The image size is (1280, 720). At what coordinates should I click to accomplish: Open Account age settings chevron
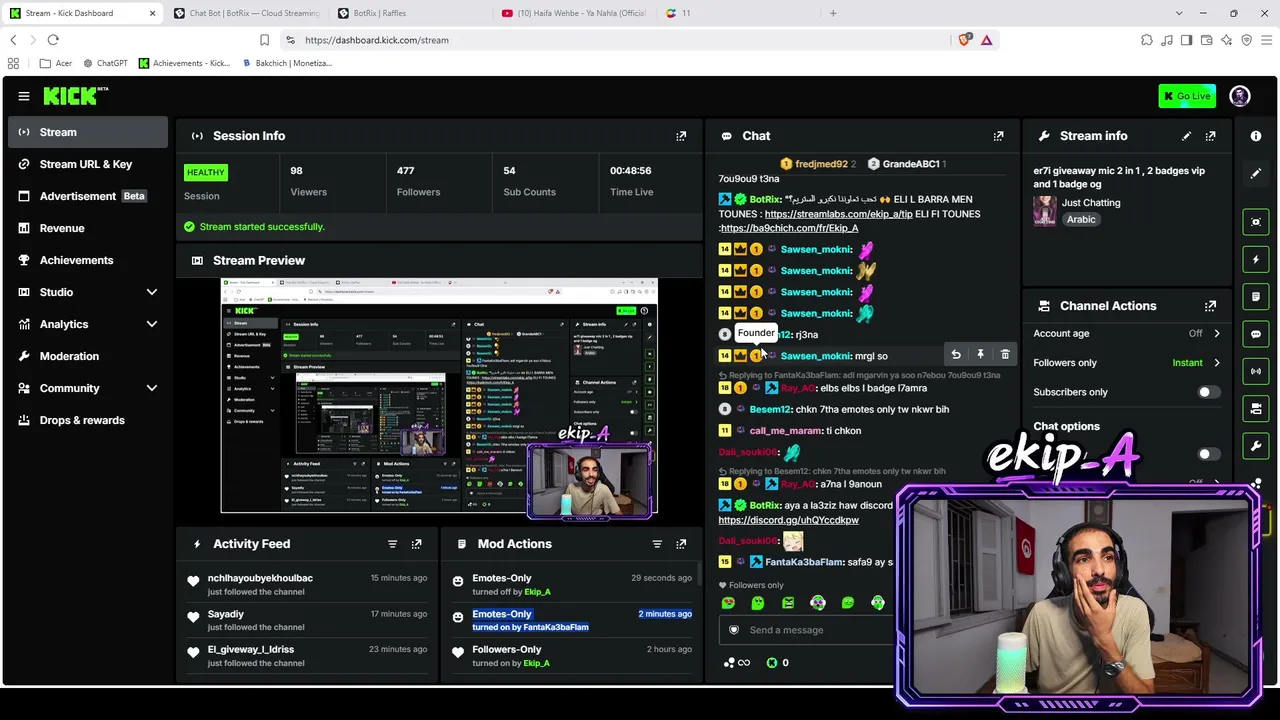[1216, 334]
